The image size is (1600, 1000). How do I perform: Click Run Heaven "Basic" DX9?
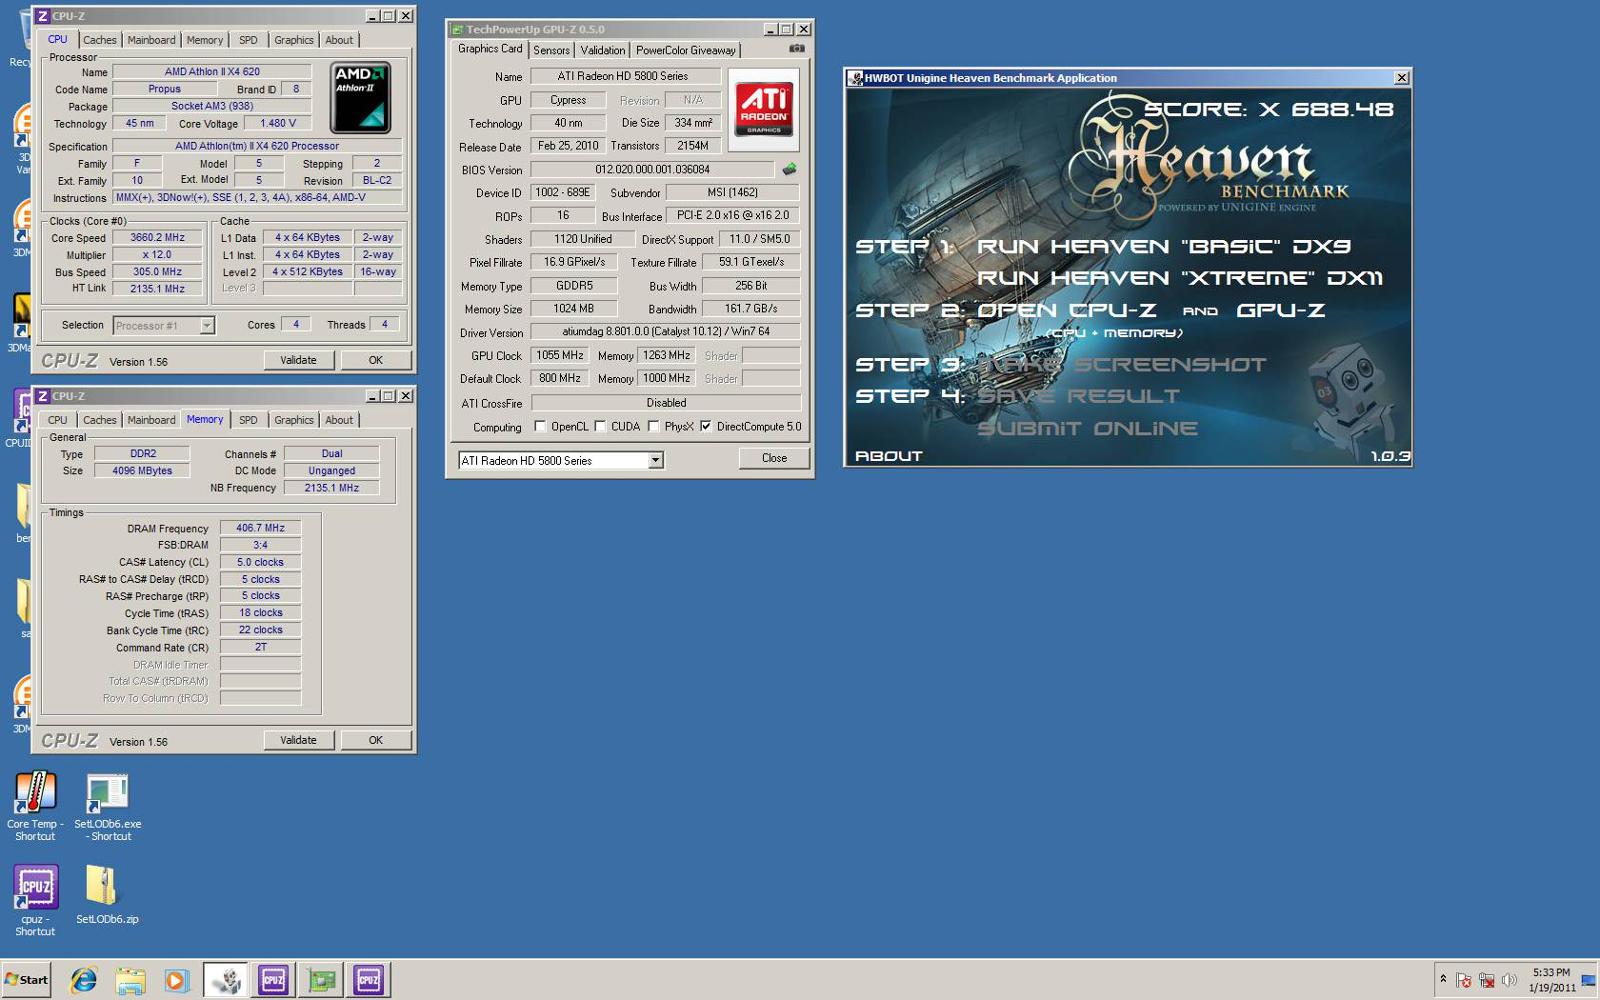[1163, 246]
